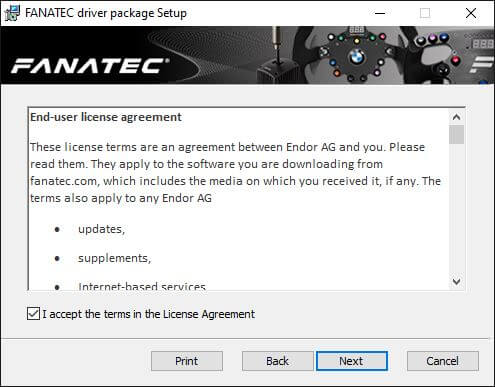495x387 pixels.
Task: Click the 'End-user license agreement' heading
Action: click(x=106, y=117)
